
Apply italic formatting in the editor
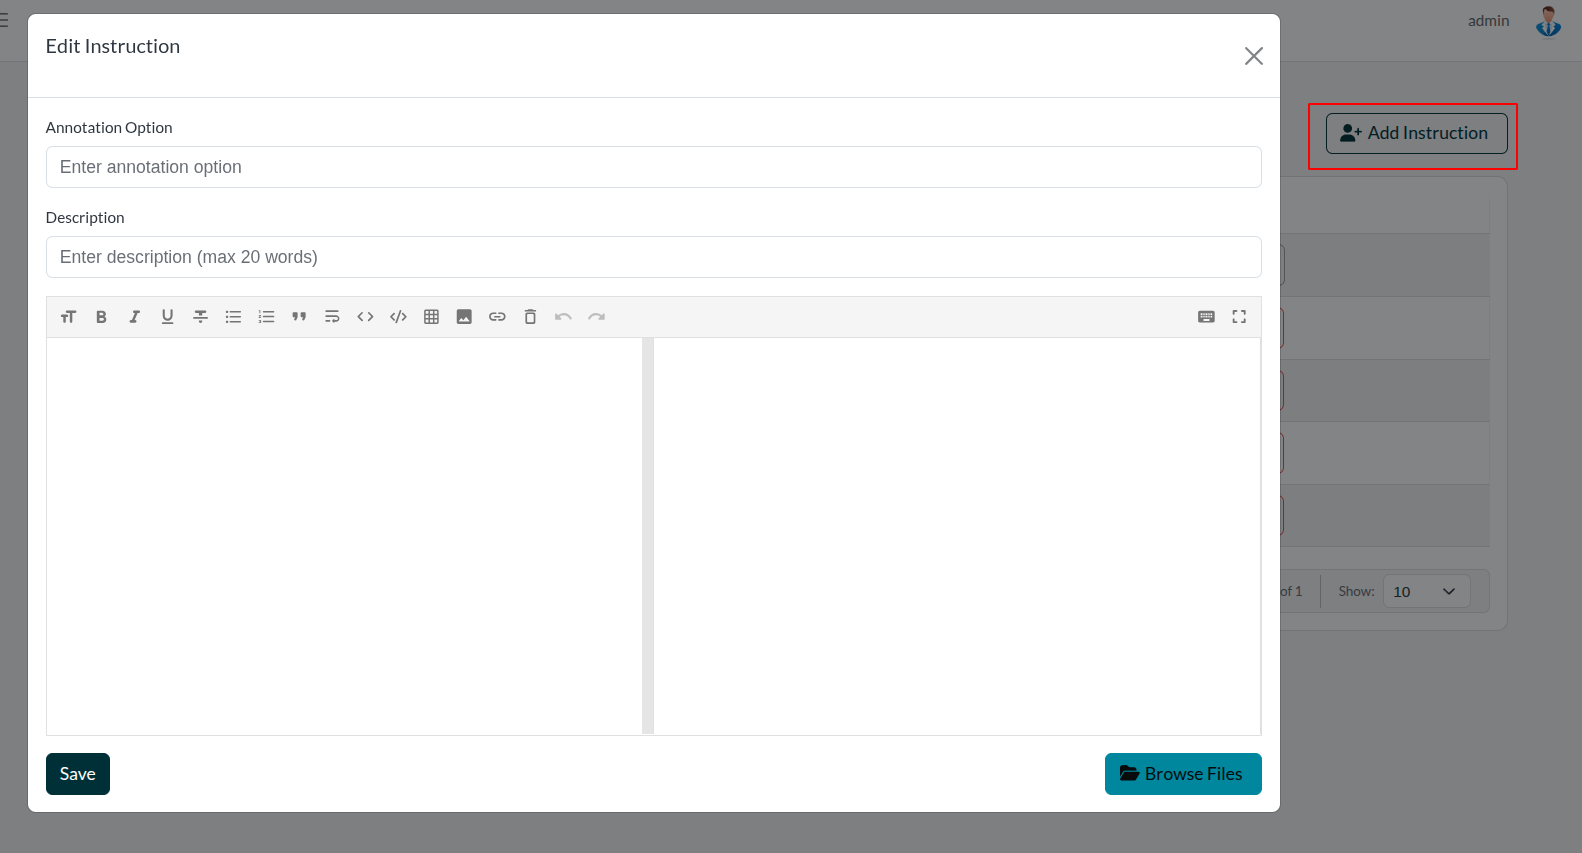click(134, 317)
